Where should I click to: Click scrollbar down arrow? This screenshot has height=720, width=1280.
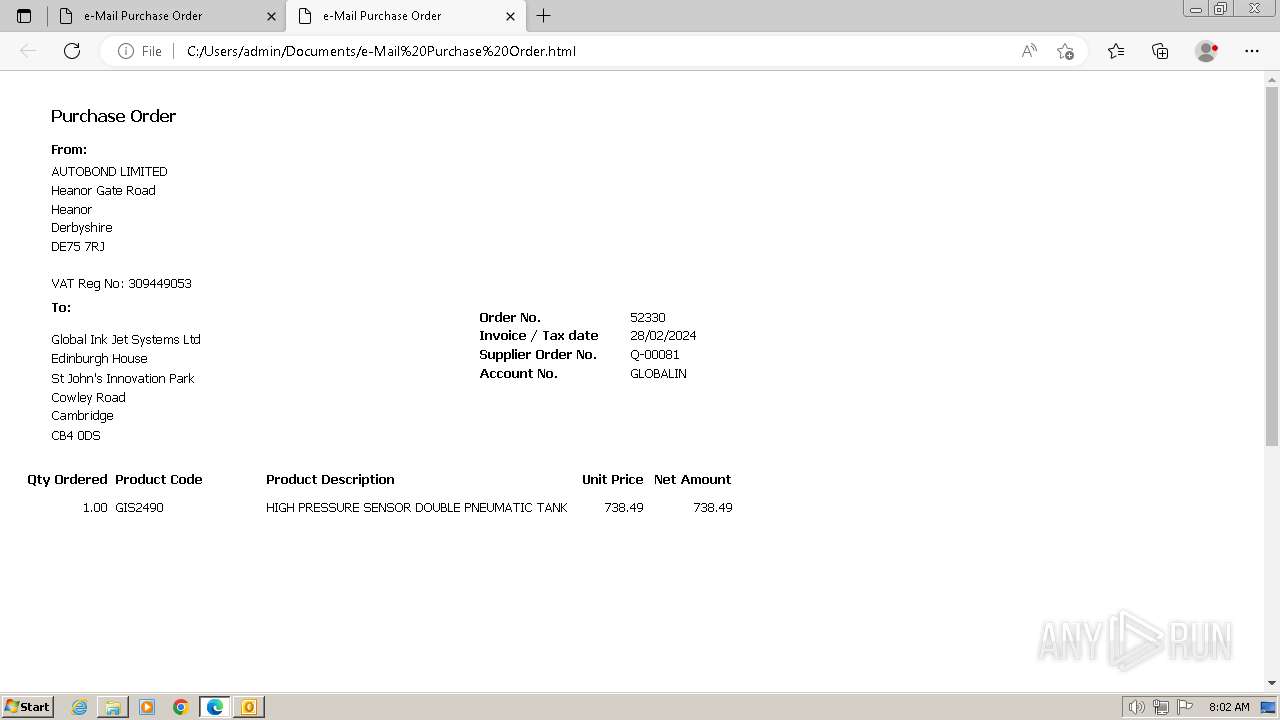pos(1272,683)
